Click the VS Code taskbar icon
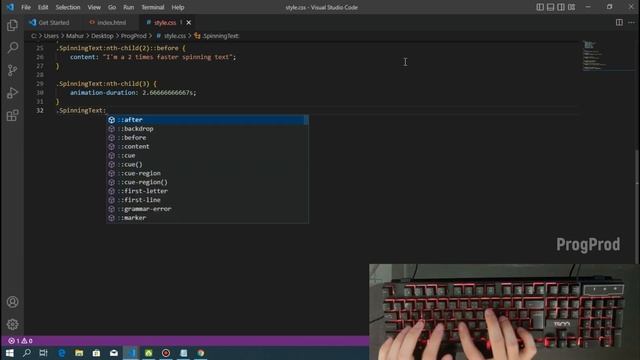Viewport: 640px width, 360px height. pyautogui.click(x=131, y=353)
